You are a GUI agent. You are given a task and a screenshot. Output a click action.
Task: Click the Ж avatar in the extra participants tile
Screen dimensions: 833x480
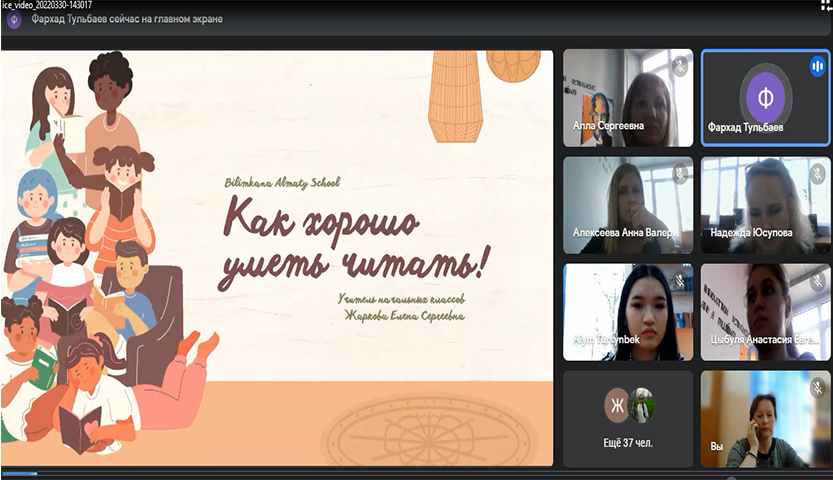pos(616,405)
